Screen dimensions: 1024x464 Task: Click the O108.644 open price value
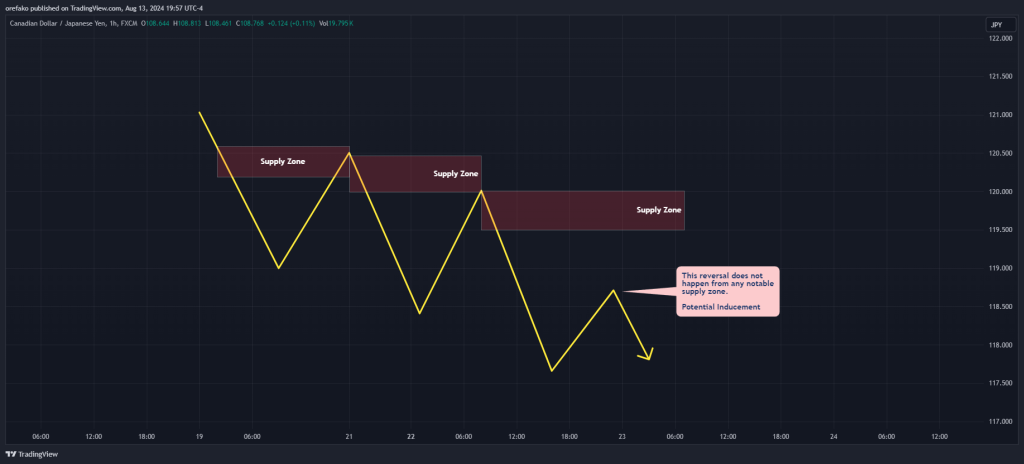155,24
